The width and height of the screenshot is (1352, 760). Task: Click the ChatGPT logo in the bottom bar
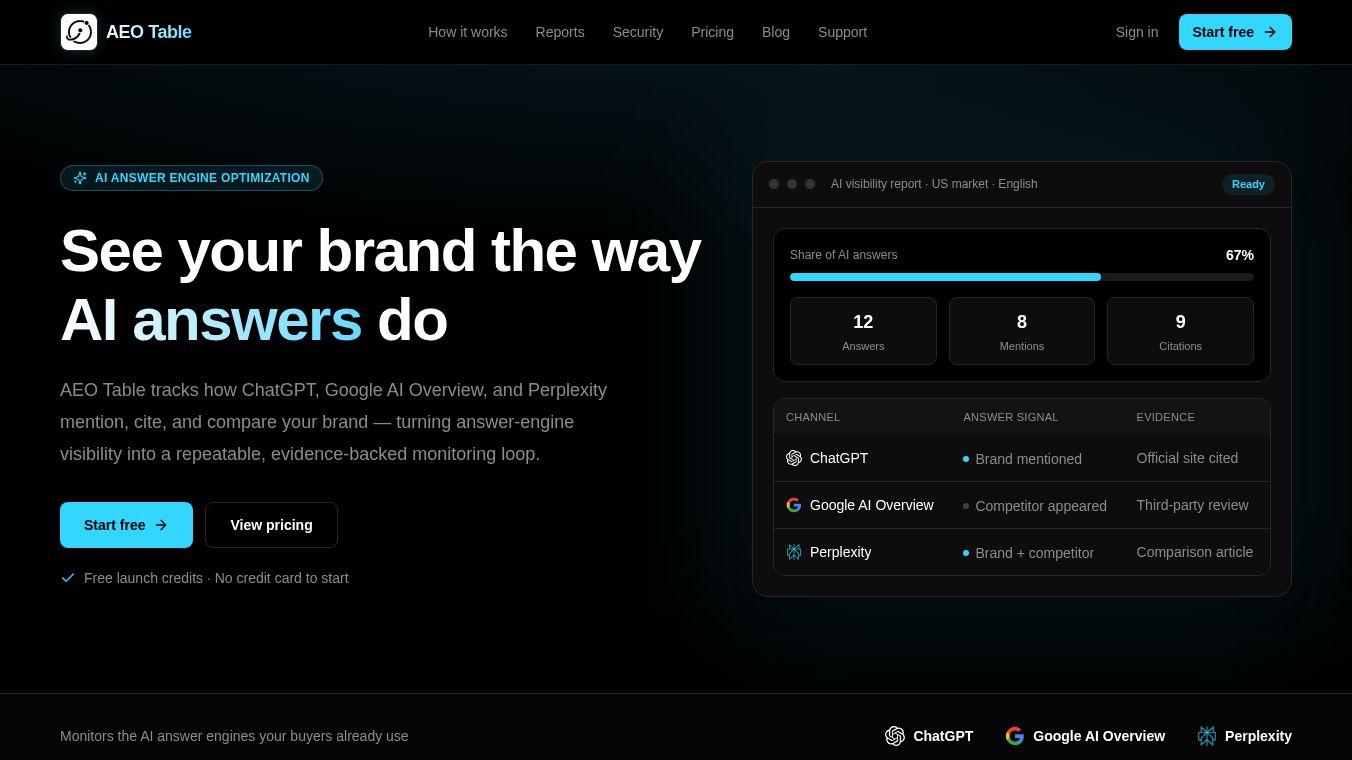(895, 736)
